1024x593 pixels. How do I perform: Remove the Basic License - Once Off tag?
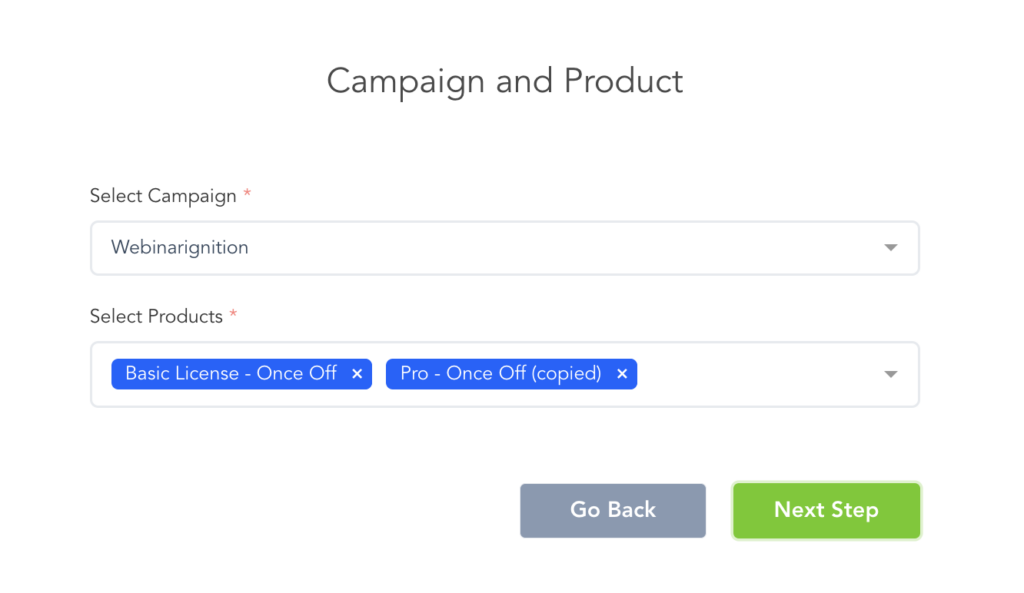click(357, 374)
